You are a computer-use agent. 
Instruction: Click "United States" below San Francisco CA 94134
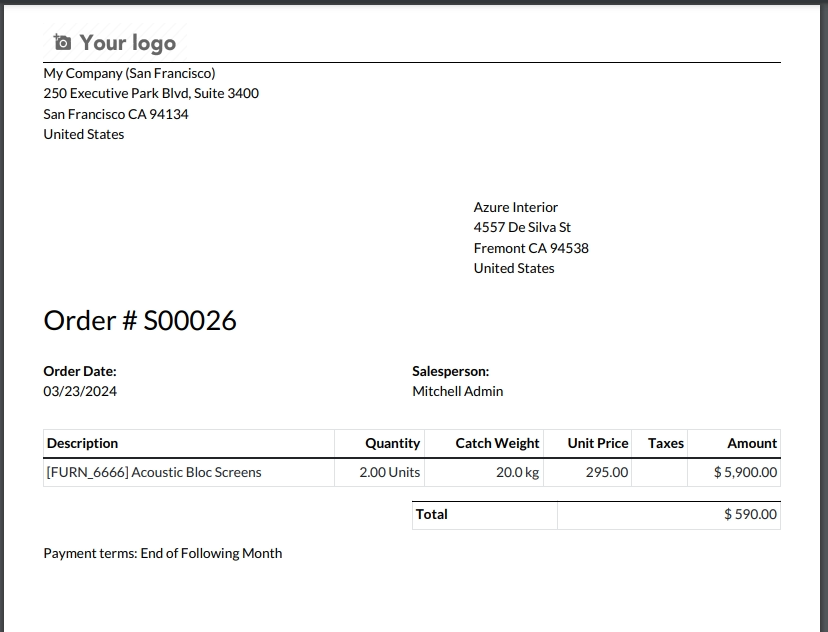(x=83, y=134)
